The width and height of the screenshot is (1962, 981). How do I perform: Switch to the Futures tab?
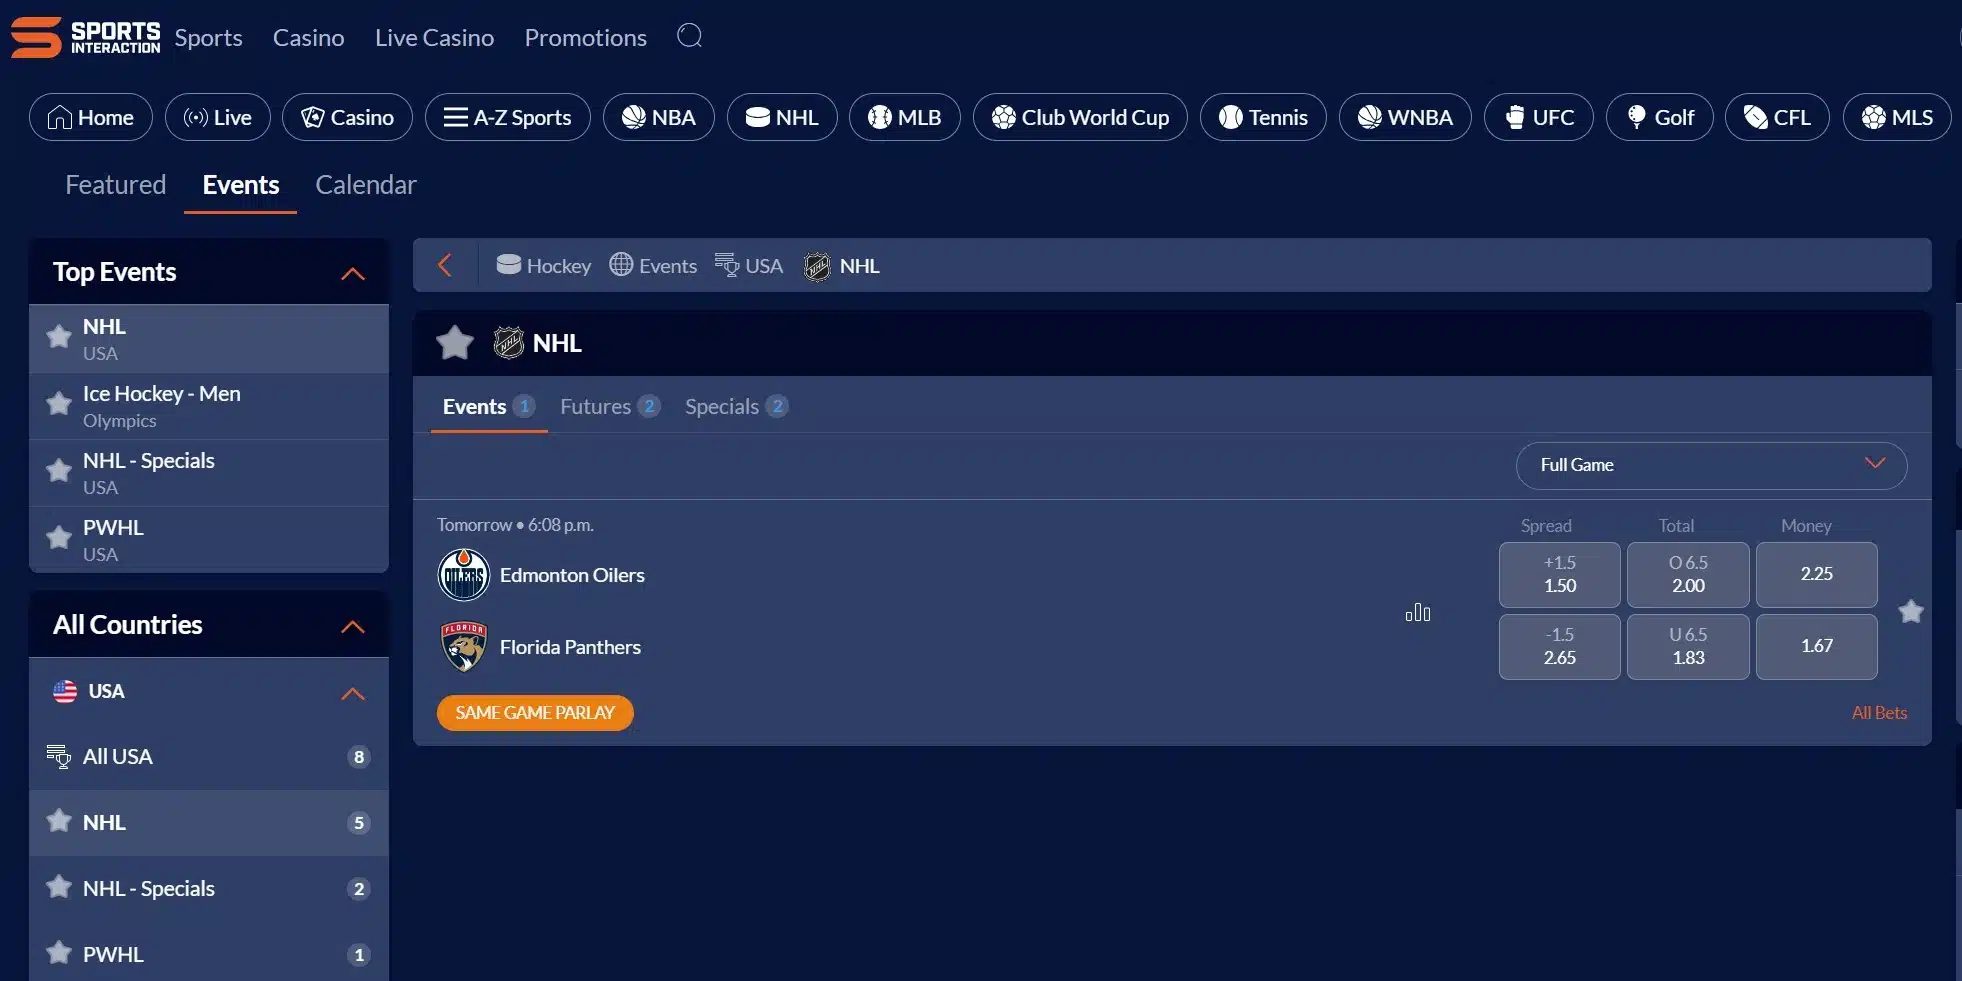click(x=610, y=406)
